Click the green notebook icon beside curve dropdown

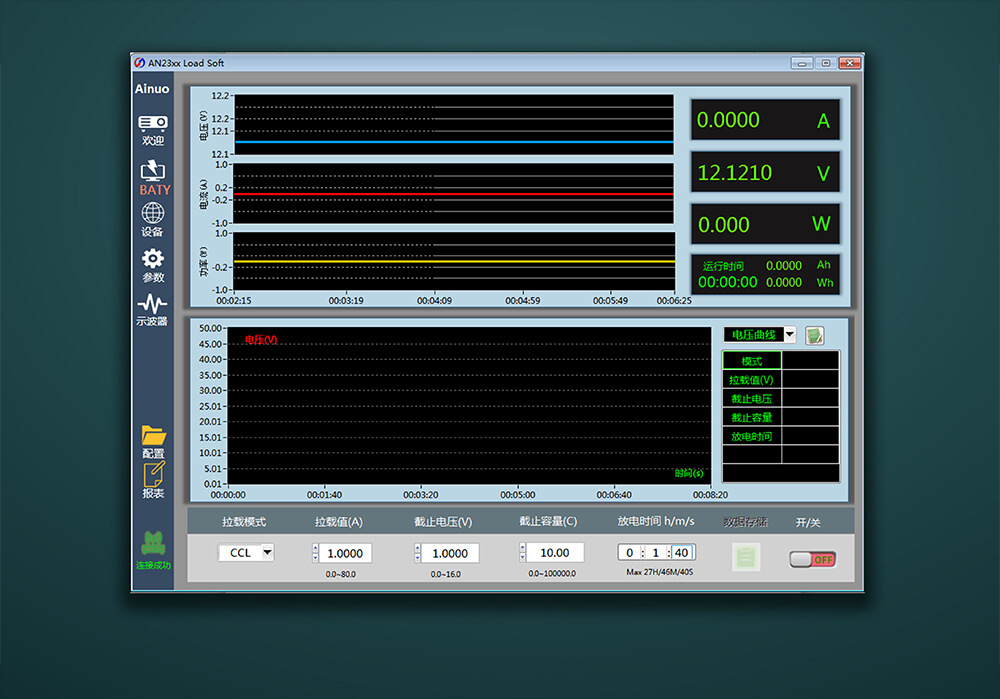pos(815,335)
